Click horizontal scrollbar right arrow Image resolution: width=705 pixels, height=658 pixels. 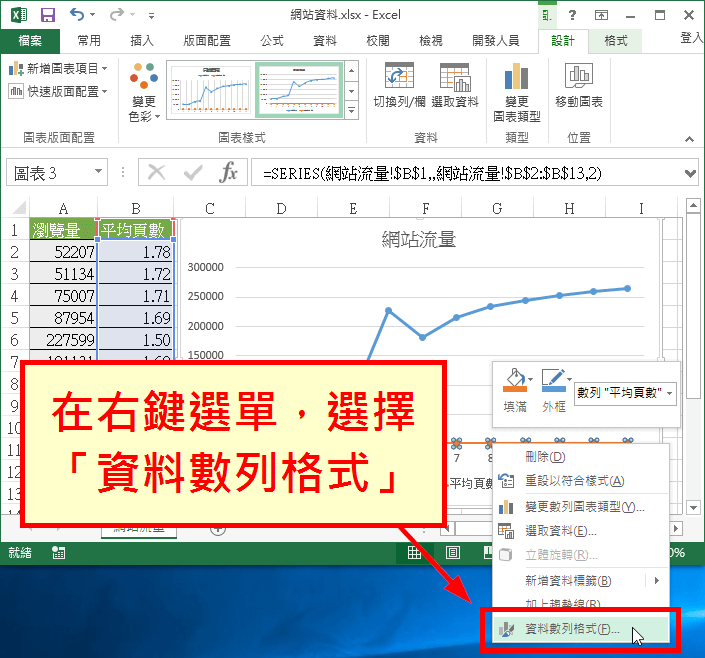(x=675, y=528)
